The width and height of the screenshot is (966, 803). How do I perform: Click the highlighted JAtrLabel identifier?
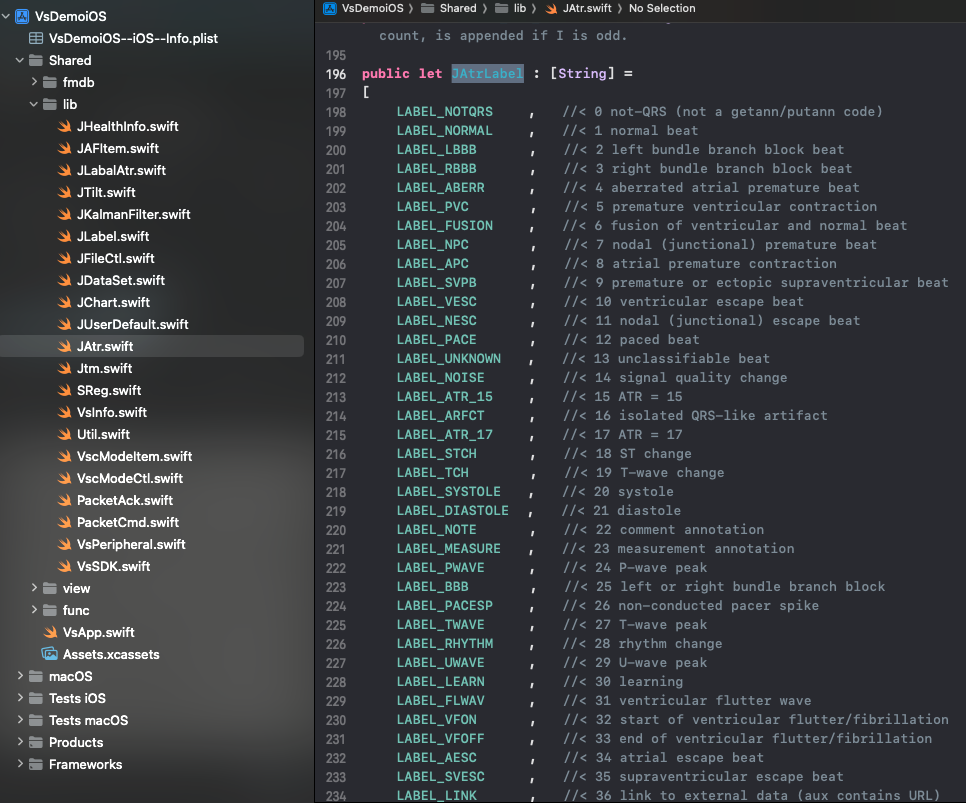487,74
